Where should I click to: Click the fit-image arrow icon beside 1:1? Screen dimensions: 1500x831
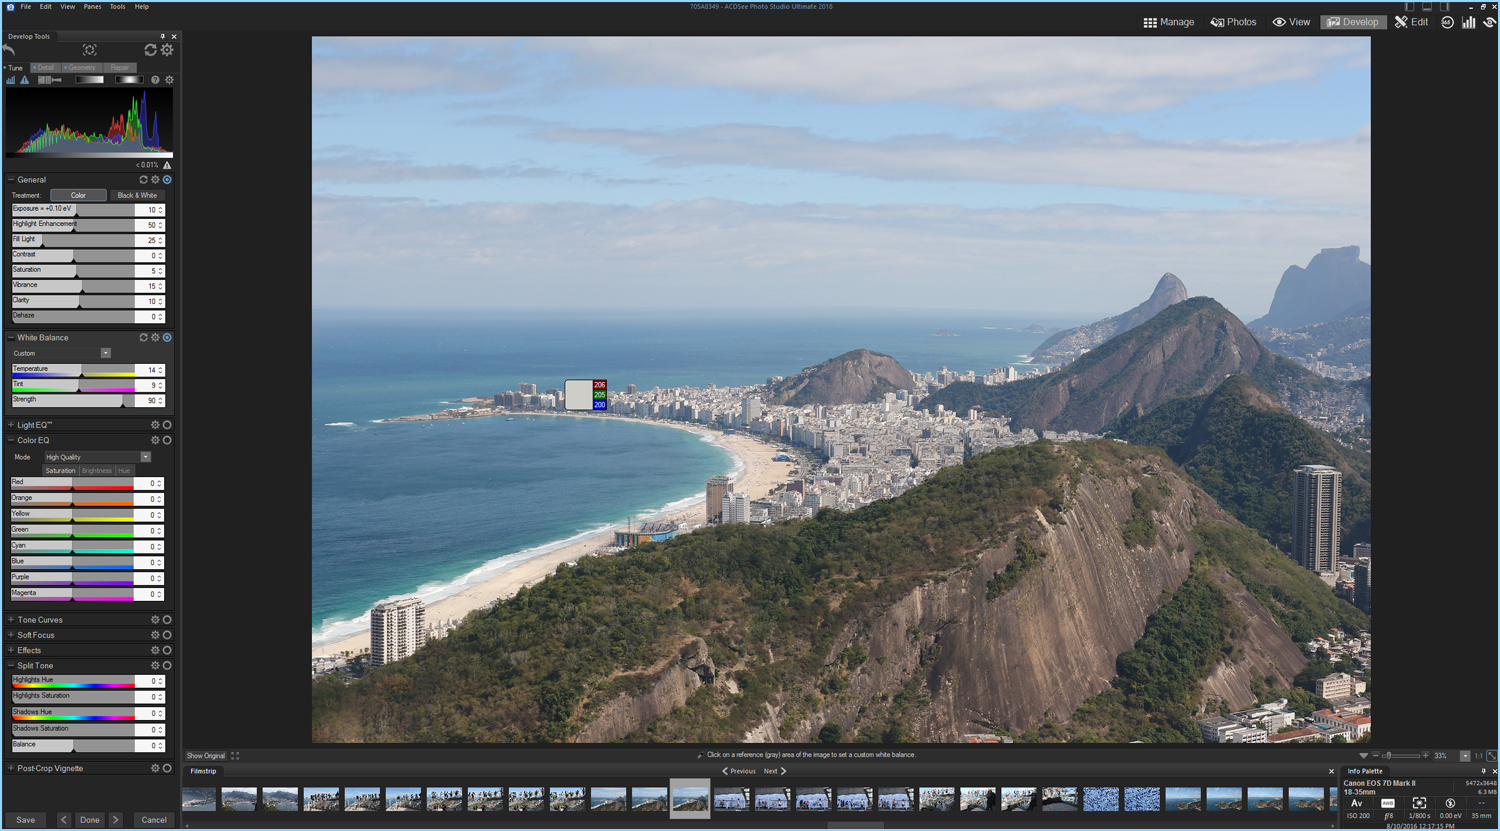1491,756
